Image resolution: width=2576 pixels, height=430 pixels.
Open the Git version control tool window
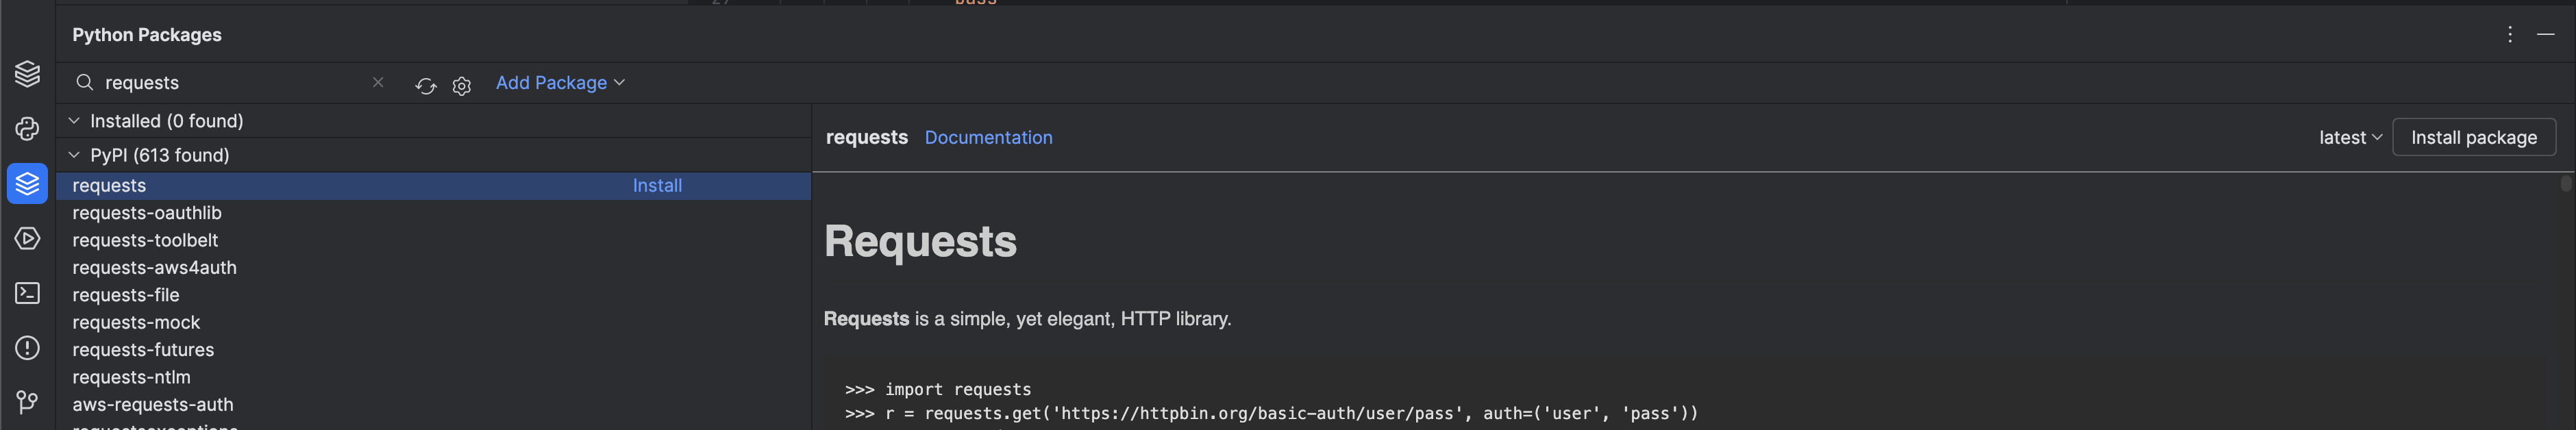(27, 402)
